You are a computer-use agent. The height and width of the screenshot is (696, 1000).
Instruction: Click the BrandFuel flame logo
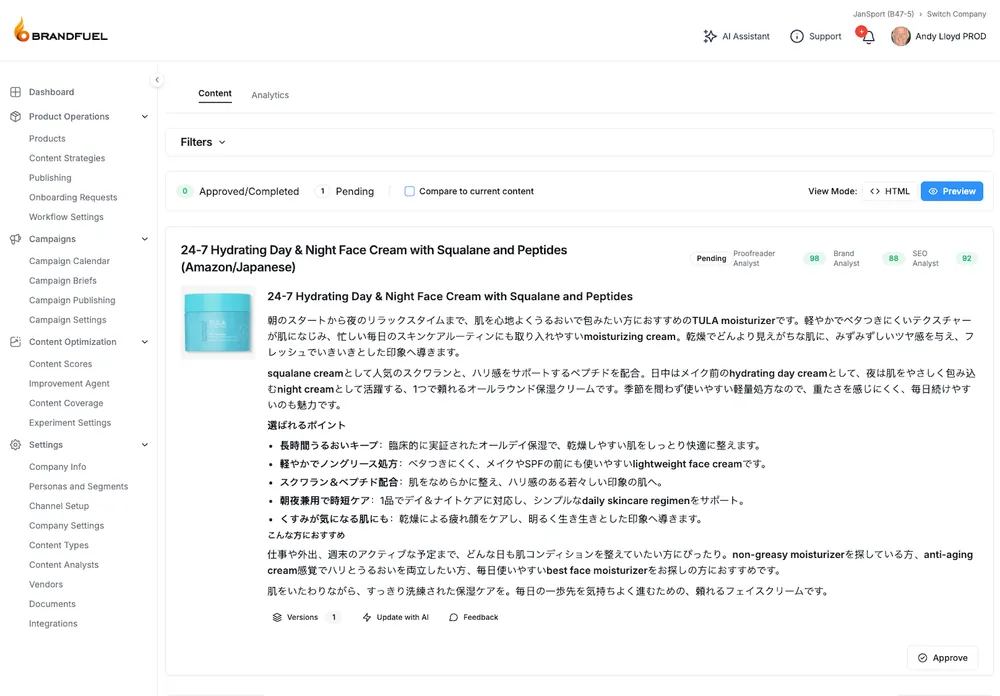pos(22,30)
